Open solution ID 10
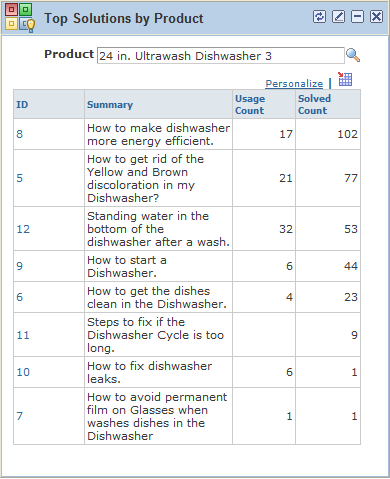This screenshot has height=479, width=390. [23, 372]
